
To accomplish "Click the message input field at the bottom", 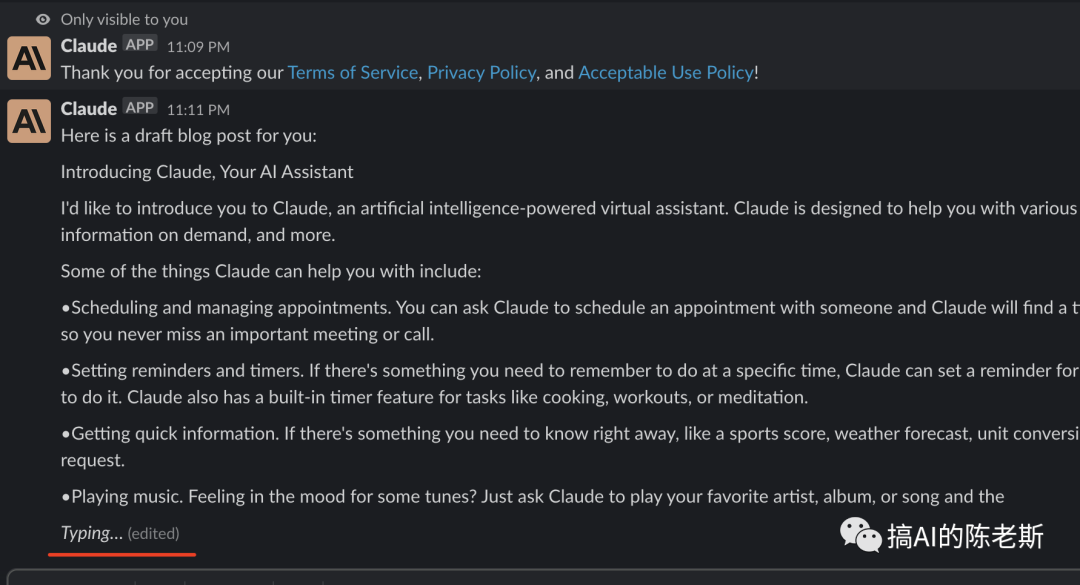I will 543,577.
